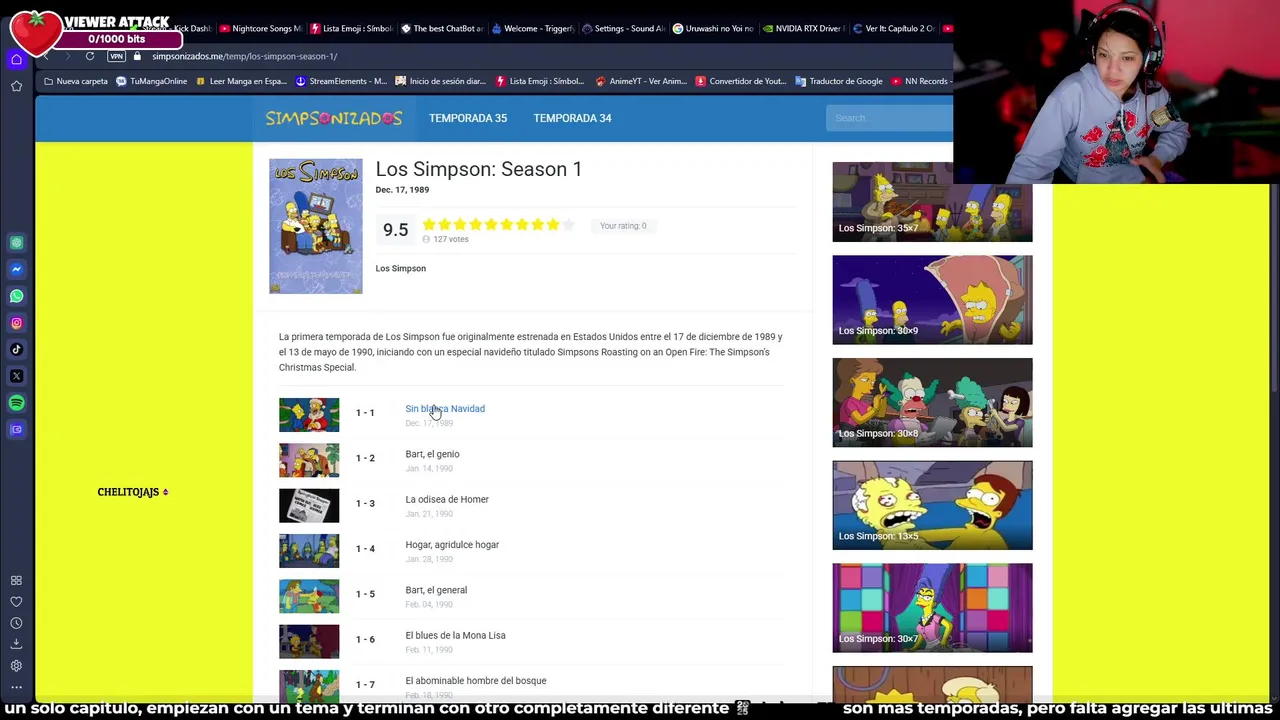The height and width of the screenshot is (720, 1280).
Task: Click the Simpsonizados site logo
Action: point(334,118)
